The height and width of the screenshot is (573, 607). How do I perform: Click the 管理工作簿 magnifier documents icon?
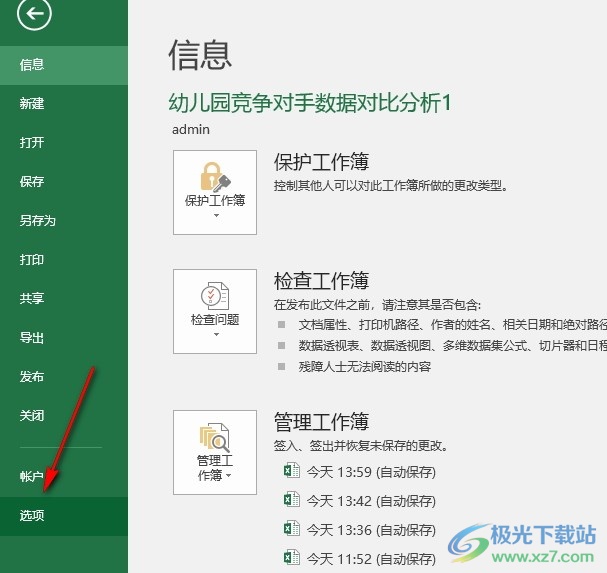215,437
